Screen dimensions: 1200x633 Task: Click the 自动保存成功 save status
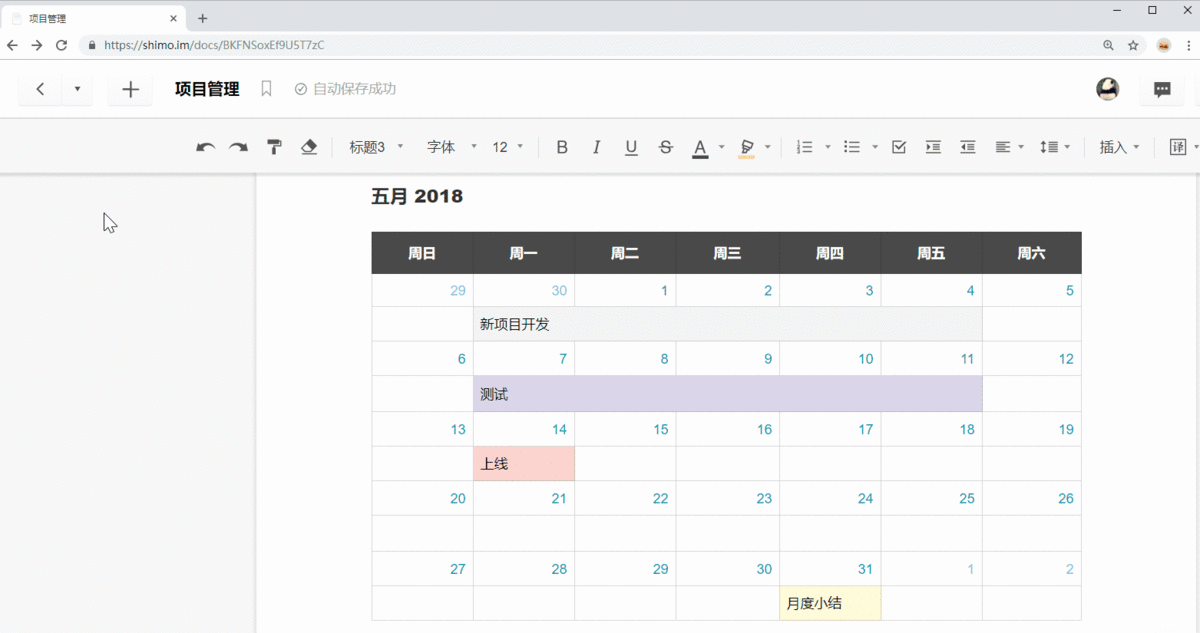coord(345,89)
